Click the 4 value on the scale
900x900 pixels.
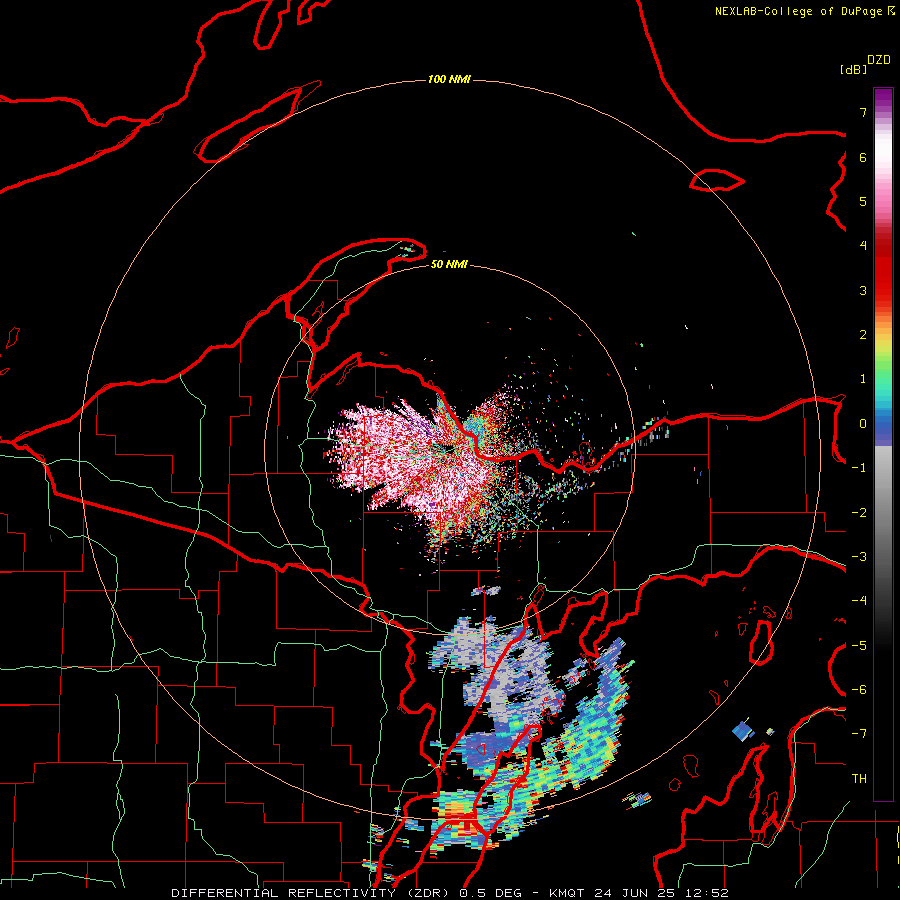tap(863, 246)
